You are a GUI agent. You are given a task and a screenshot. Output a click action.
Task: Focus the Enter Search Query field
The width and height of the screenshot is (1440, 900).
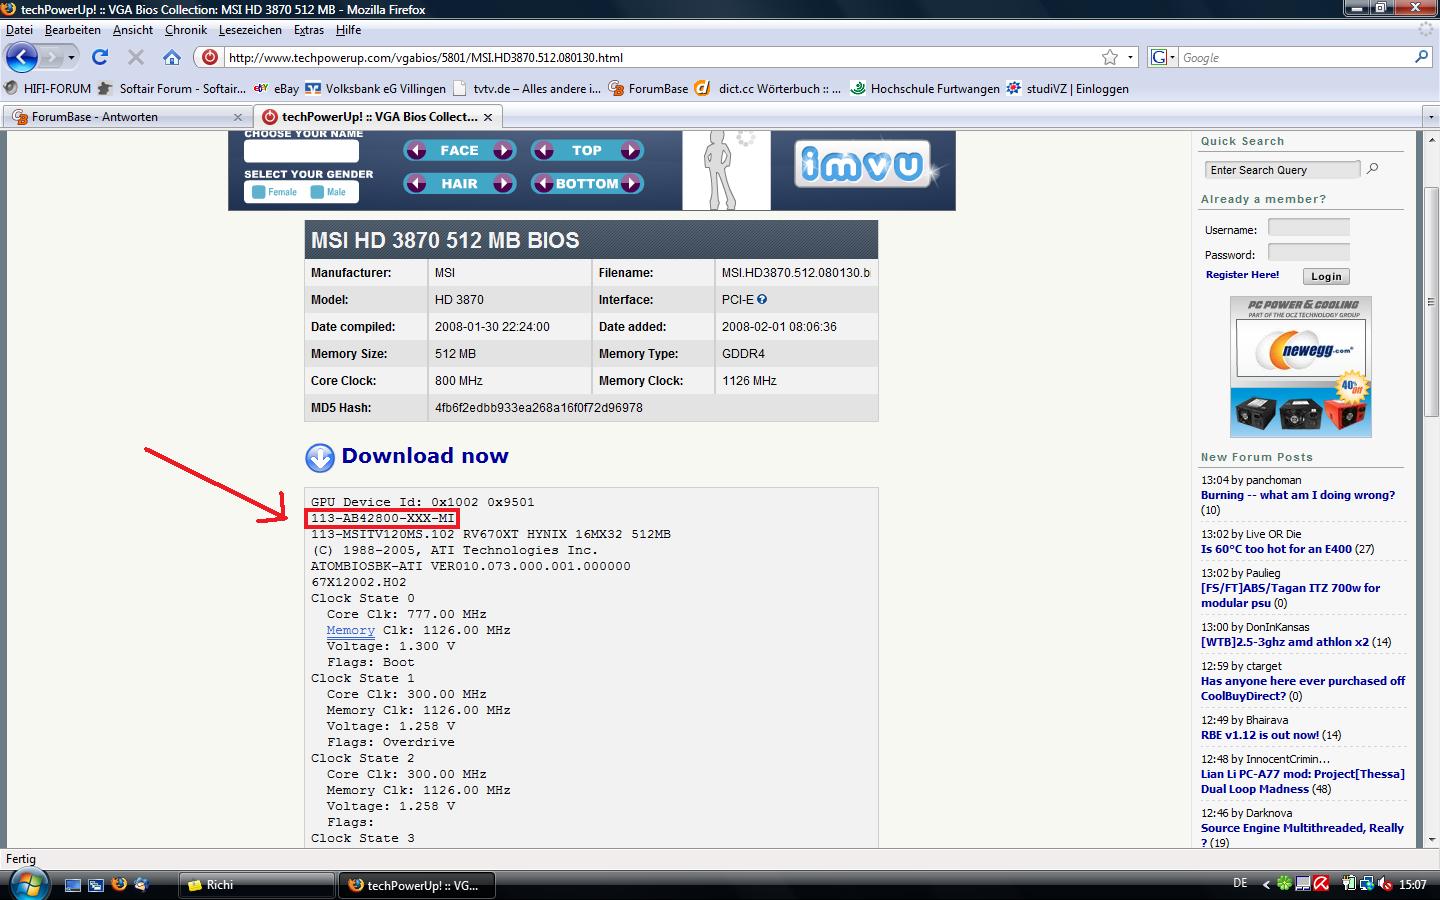coord(1282,170)
